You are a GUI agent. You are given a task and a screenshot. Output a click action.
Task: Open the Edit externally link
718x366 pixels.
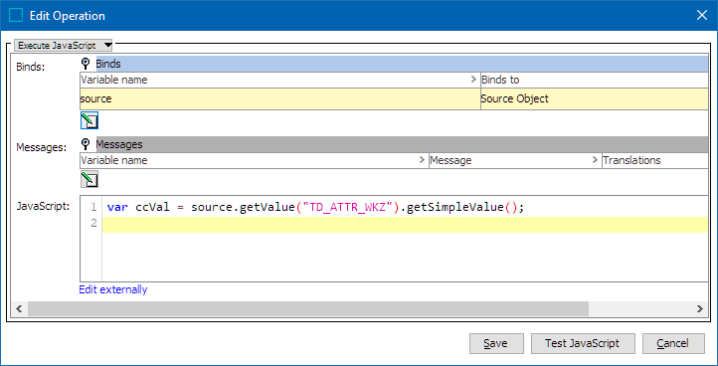coord(113,290)
